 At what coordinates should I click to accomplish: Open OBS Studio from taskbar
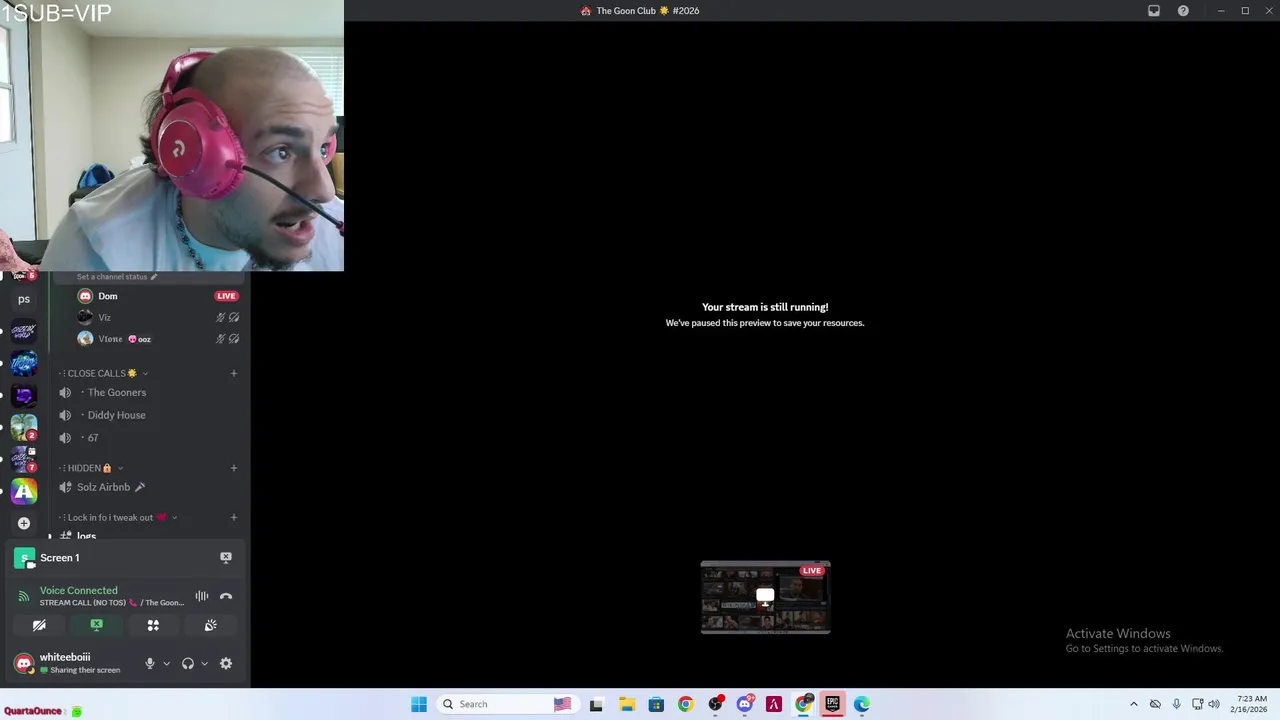point(715,704)
